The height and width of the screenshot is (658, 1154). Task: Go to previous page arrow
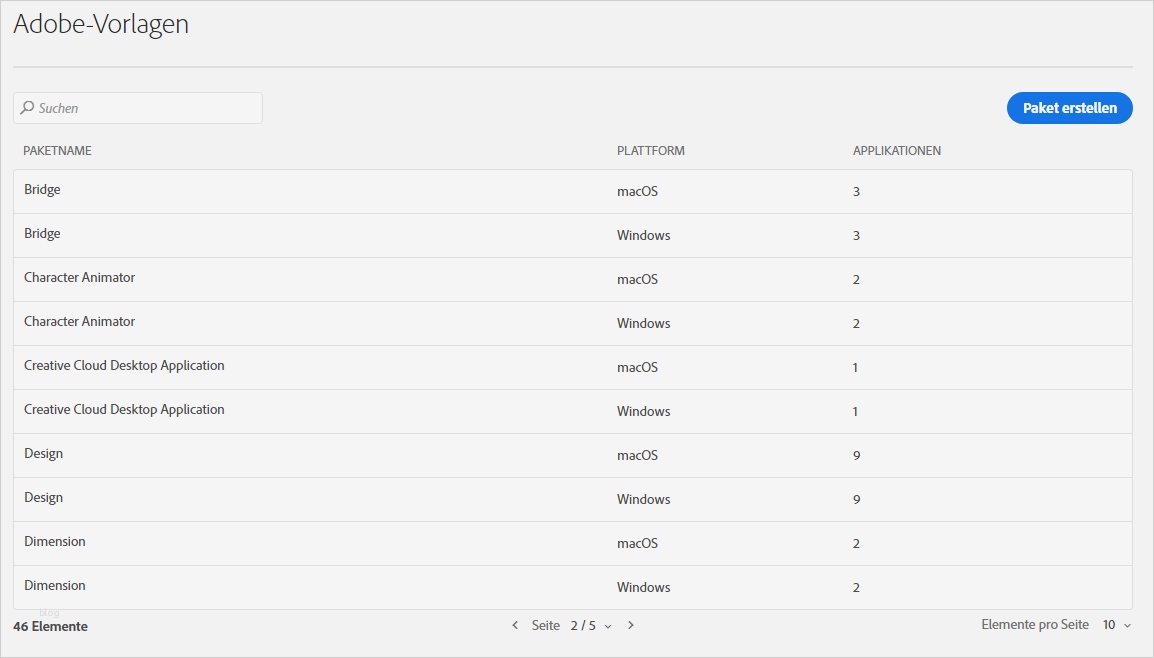pyautogui.click(x=515, y=625)
